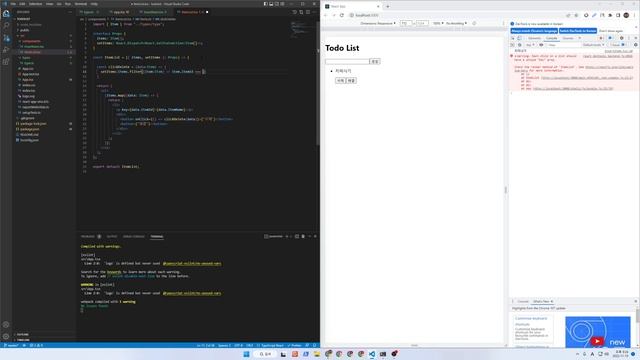Kill the terminal with the trash icon
This screenshot has height=360, width=640.
click(303, 236)
